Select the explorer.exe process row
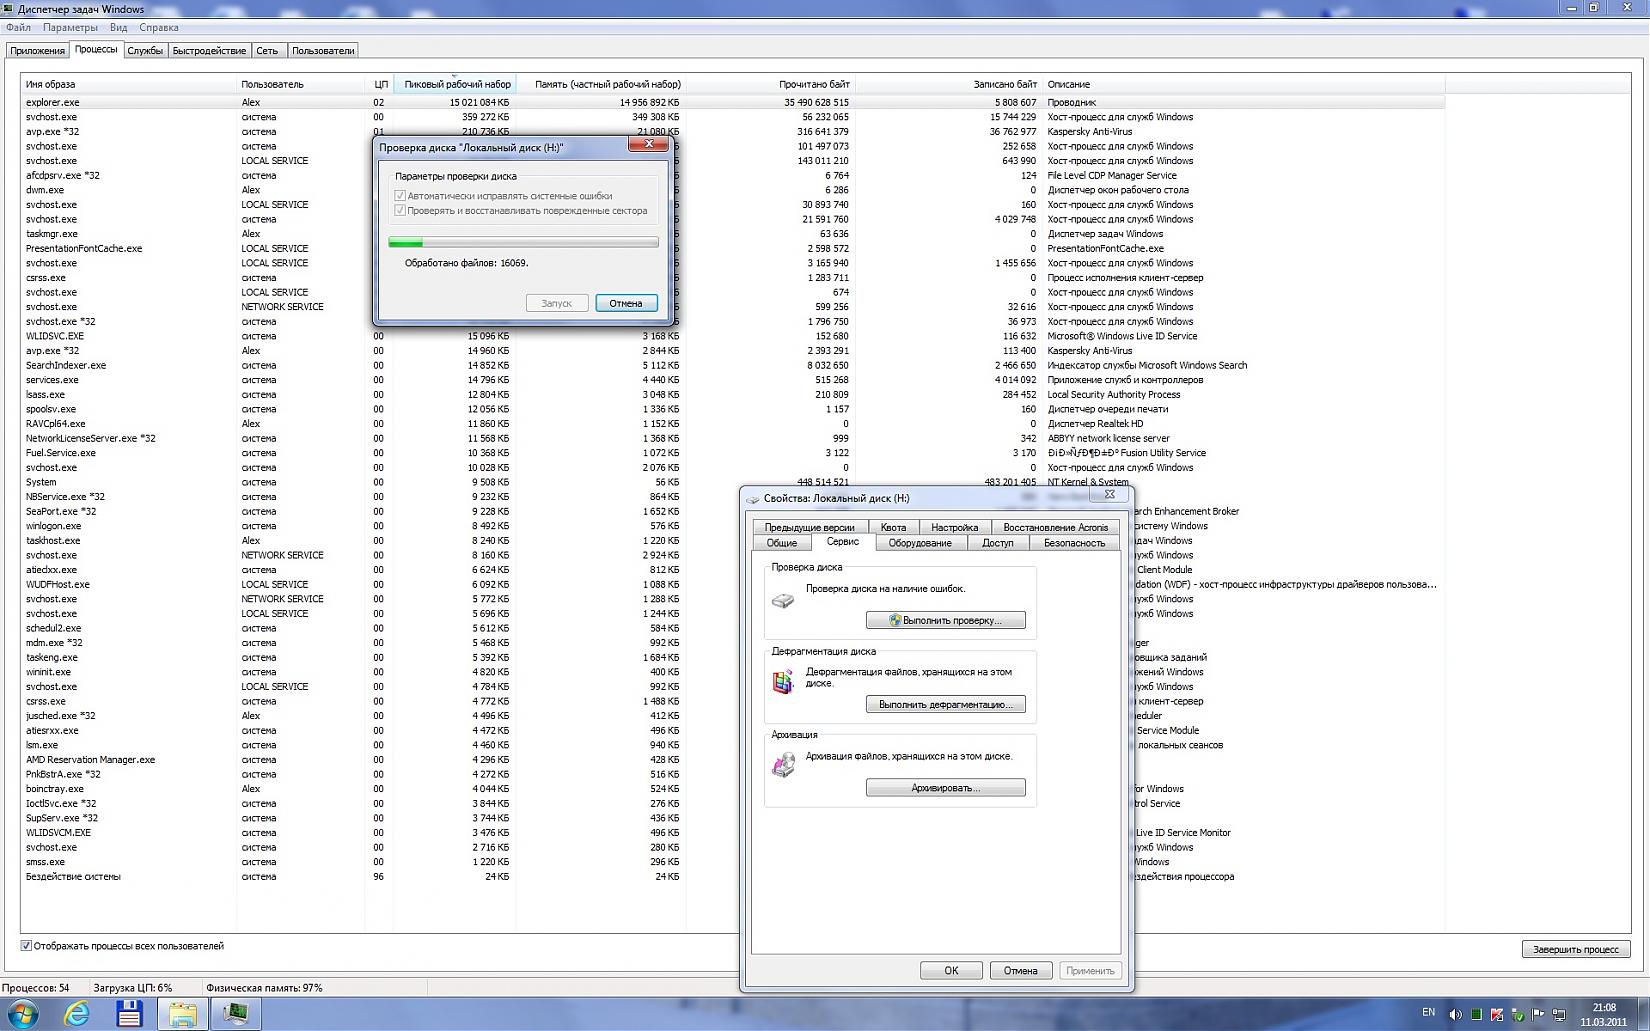Screen dimensions: 1650x1031 click(52, 102)
